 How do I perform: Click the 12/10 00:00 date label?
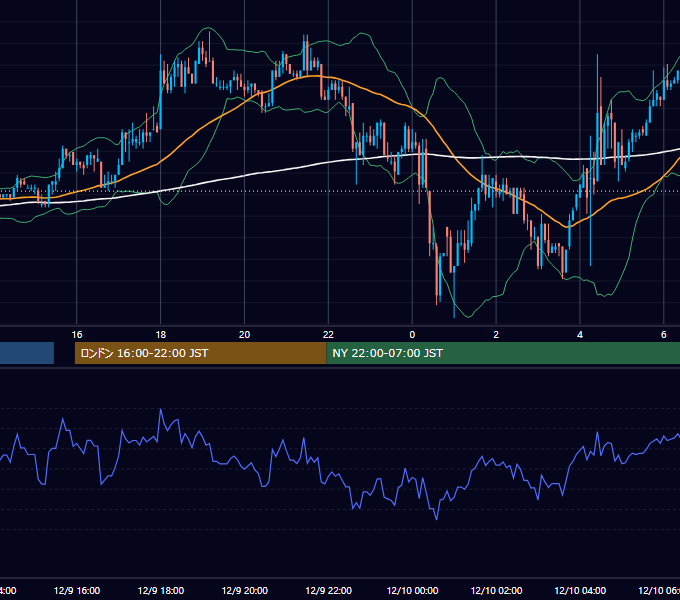tap(412, 590)
